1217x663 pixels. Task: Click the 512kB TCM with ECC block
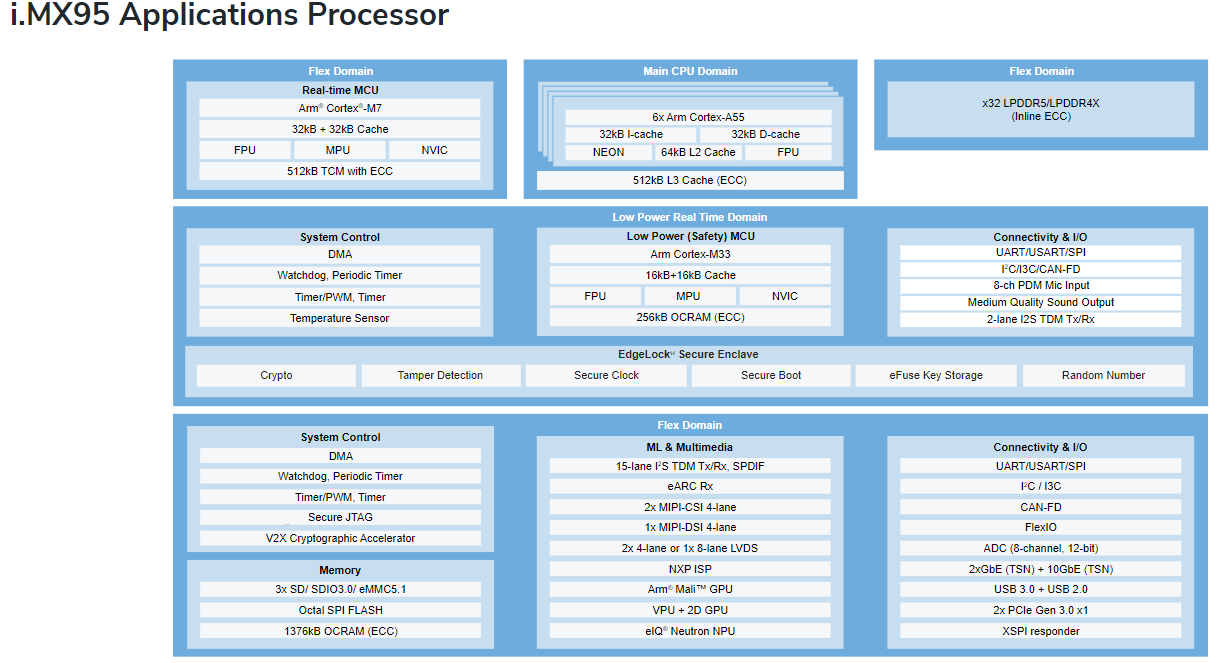coord(339,171)
